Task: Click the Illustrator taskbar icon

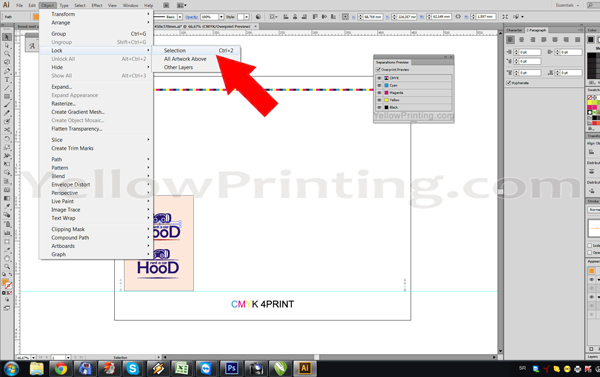Action: [x=305, y=369]
